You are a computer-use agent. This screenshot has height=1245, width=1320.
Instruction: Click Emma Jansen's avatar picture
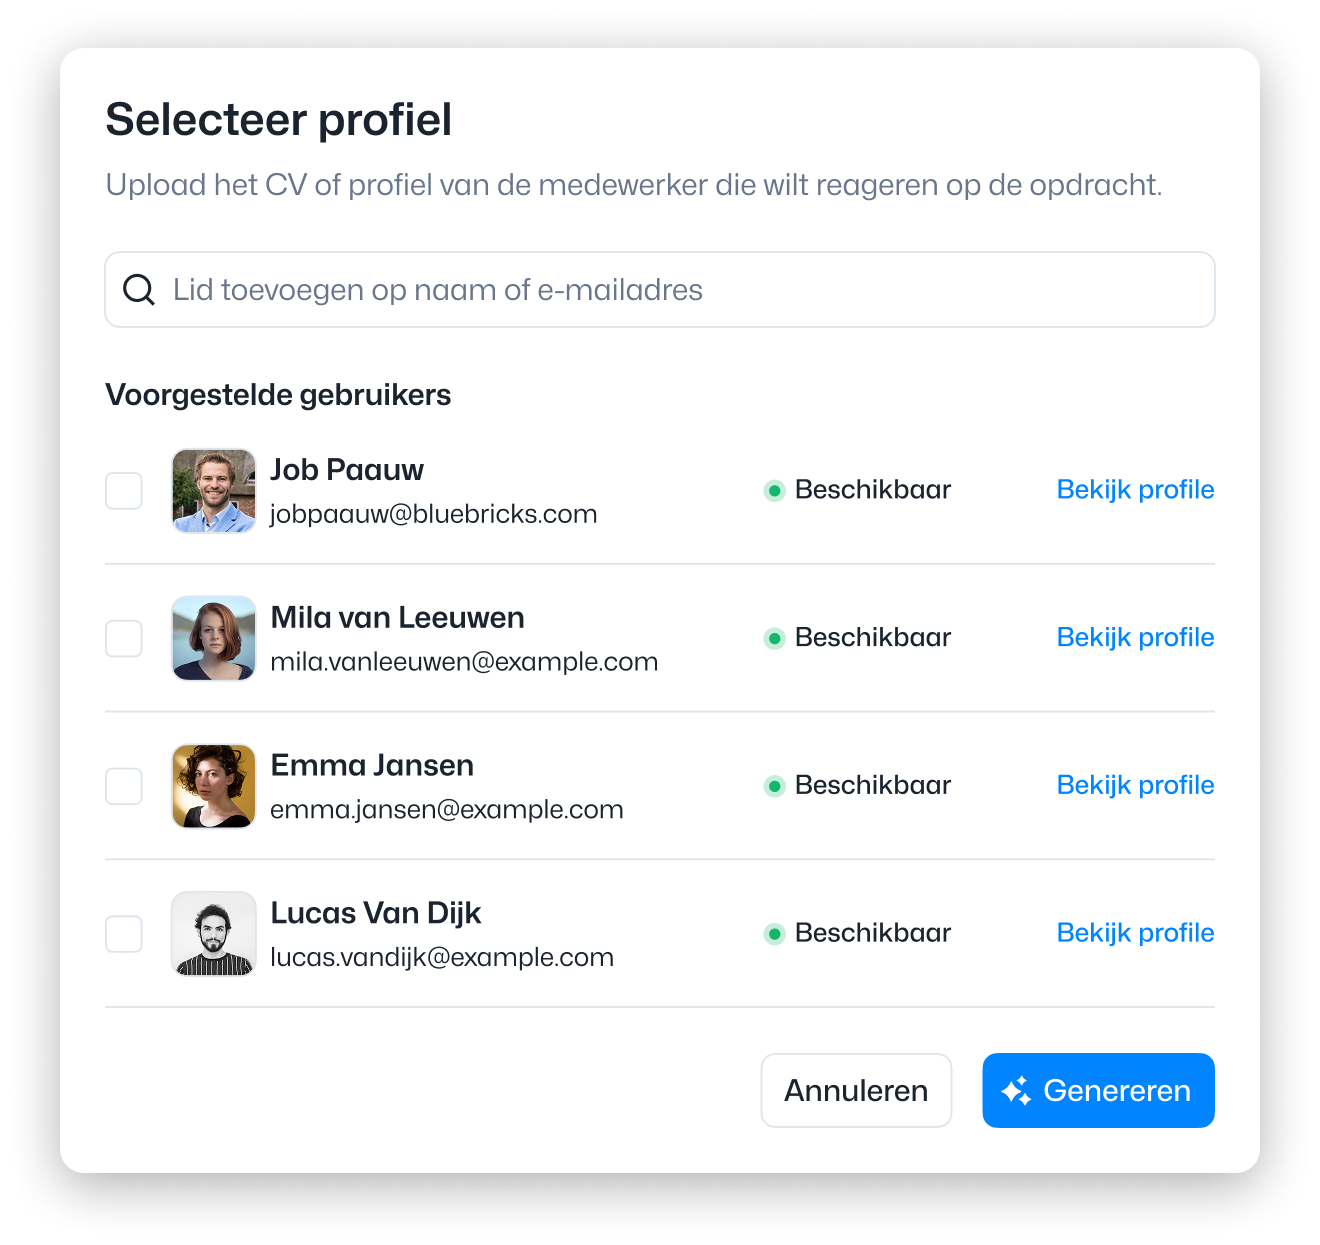click(214, 787)
